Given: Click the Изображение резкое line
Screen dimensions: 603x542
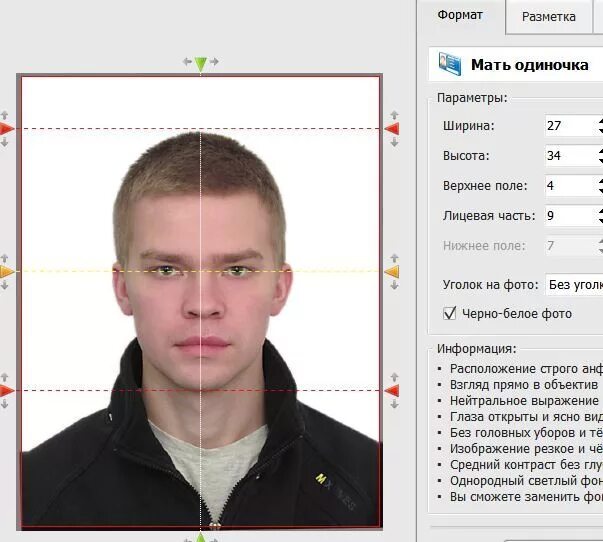Looking at the screenshot, I should coord(526,449).
